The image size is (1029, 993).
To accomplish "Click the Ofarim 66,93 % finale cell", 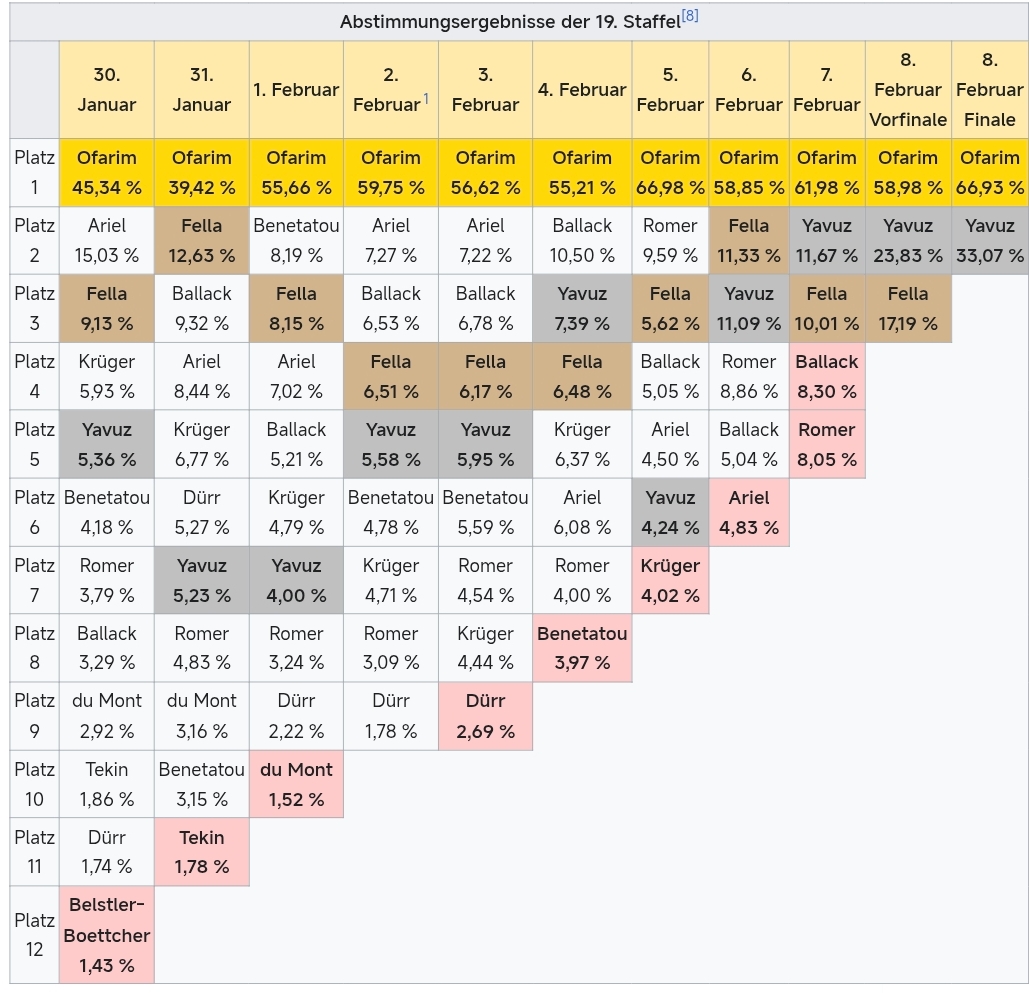I will 989,172.
